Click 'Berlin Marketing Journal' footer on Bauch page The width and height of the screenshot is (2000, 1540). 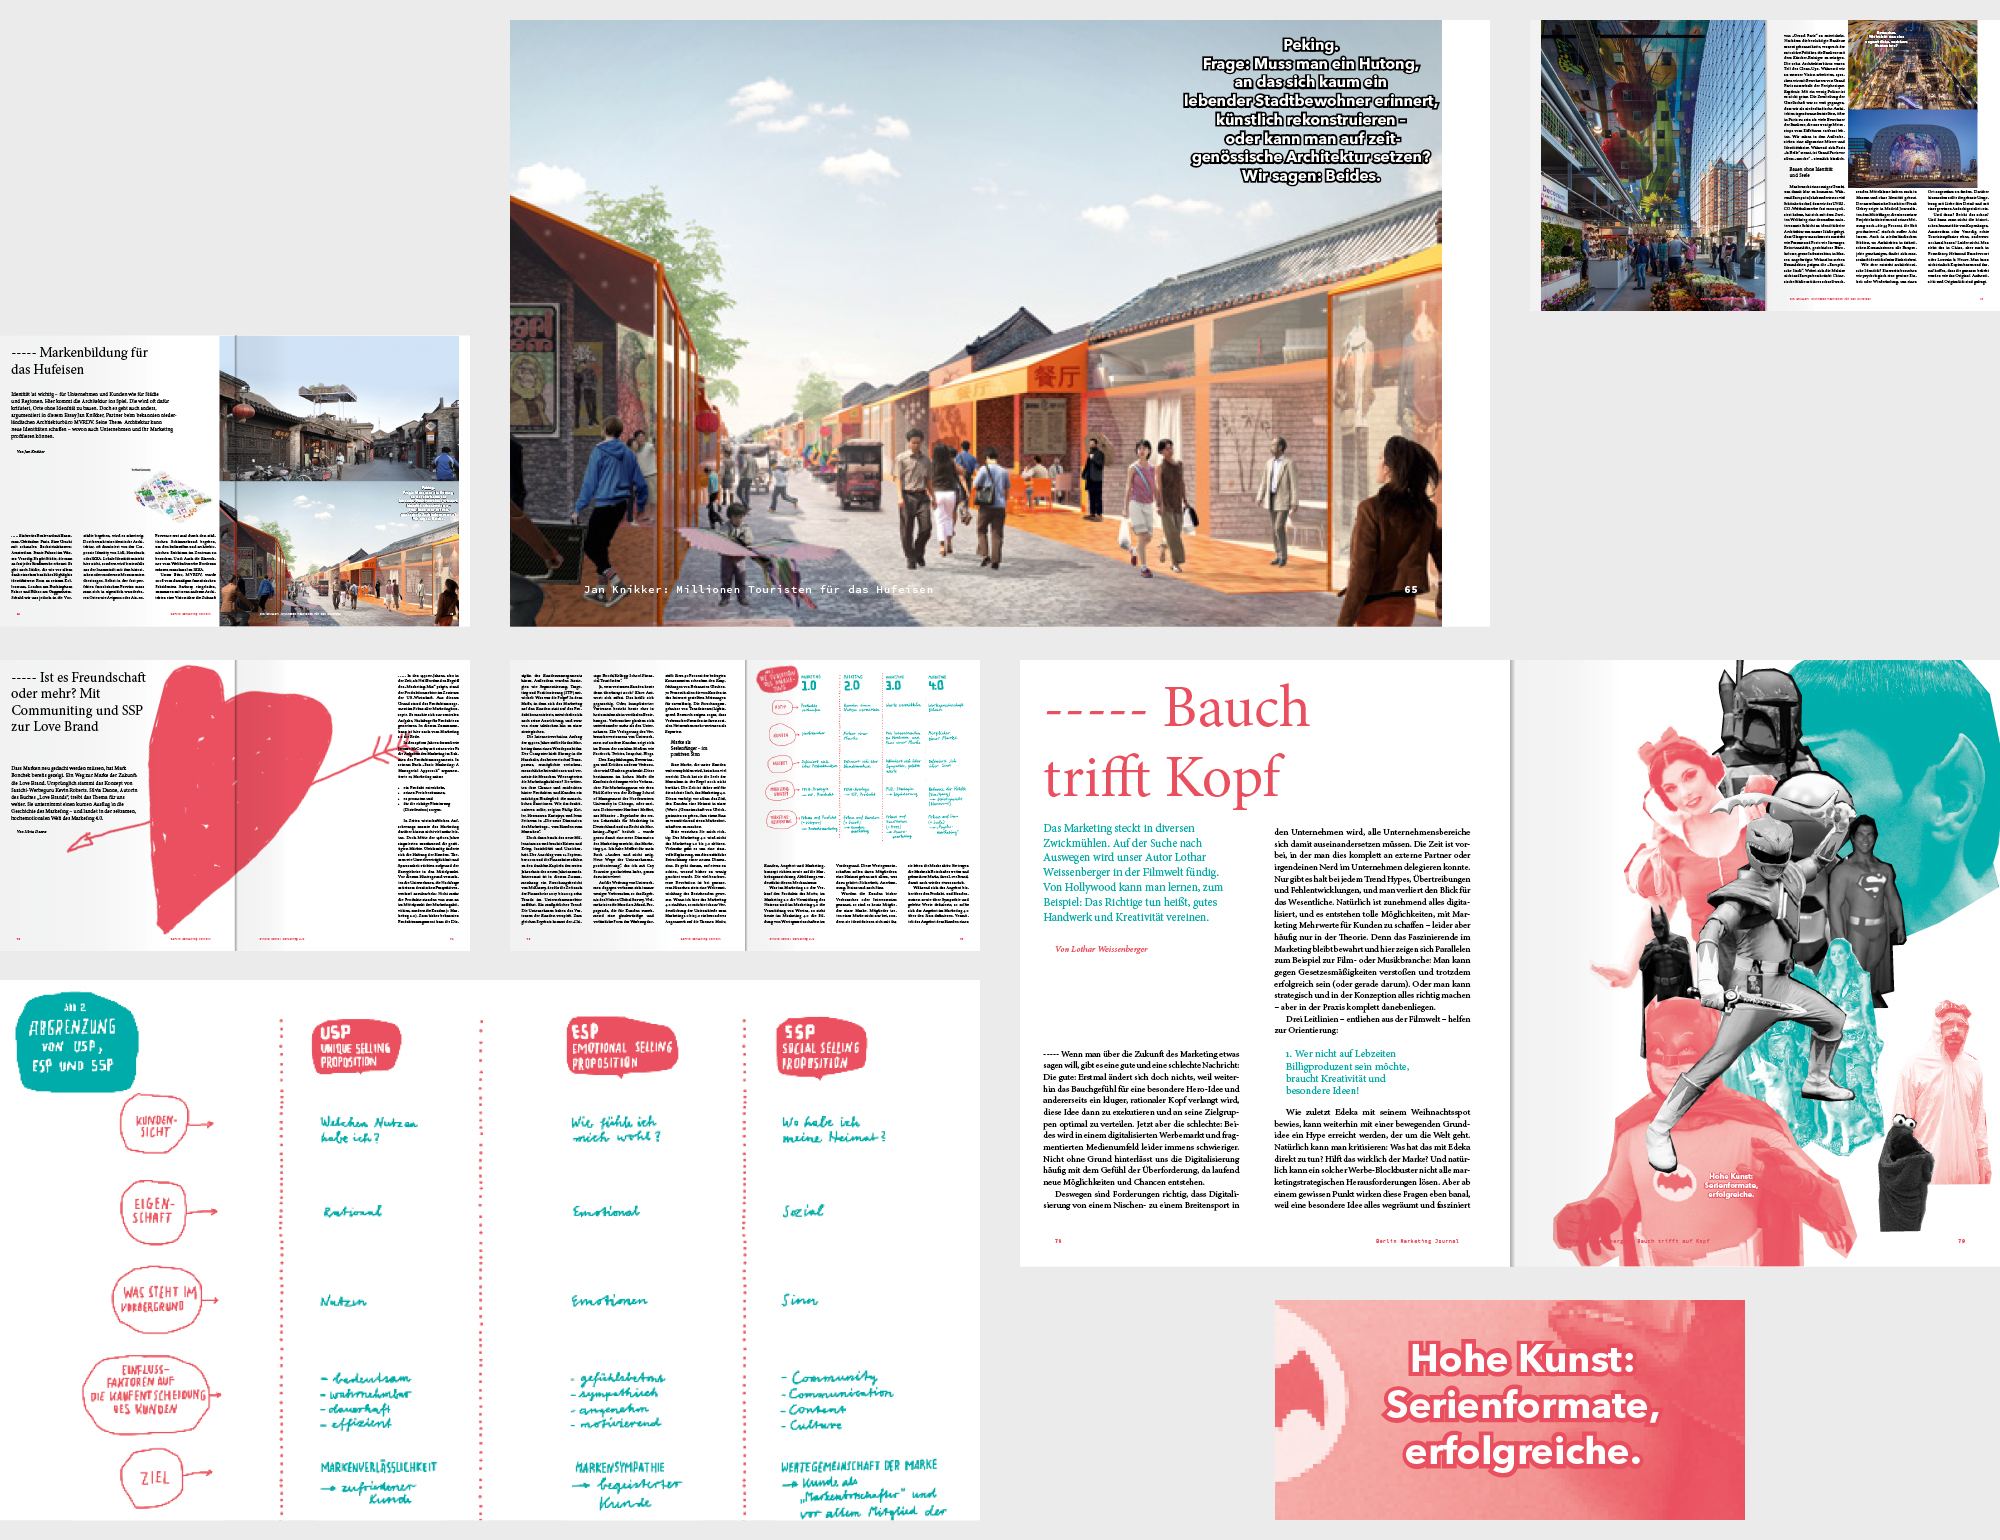[1417, 1241]
